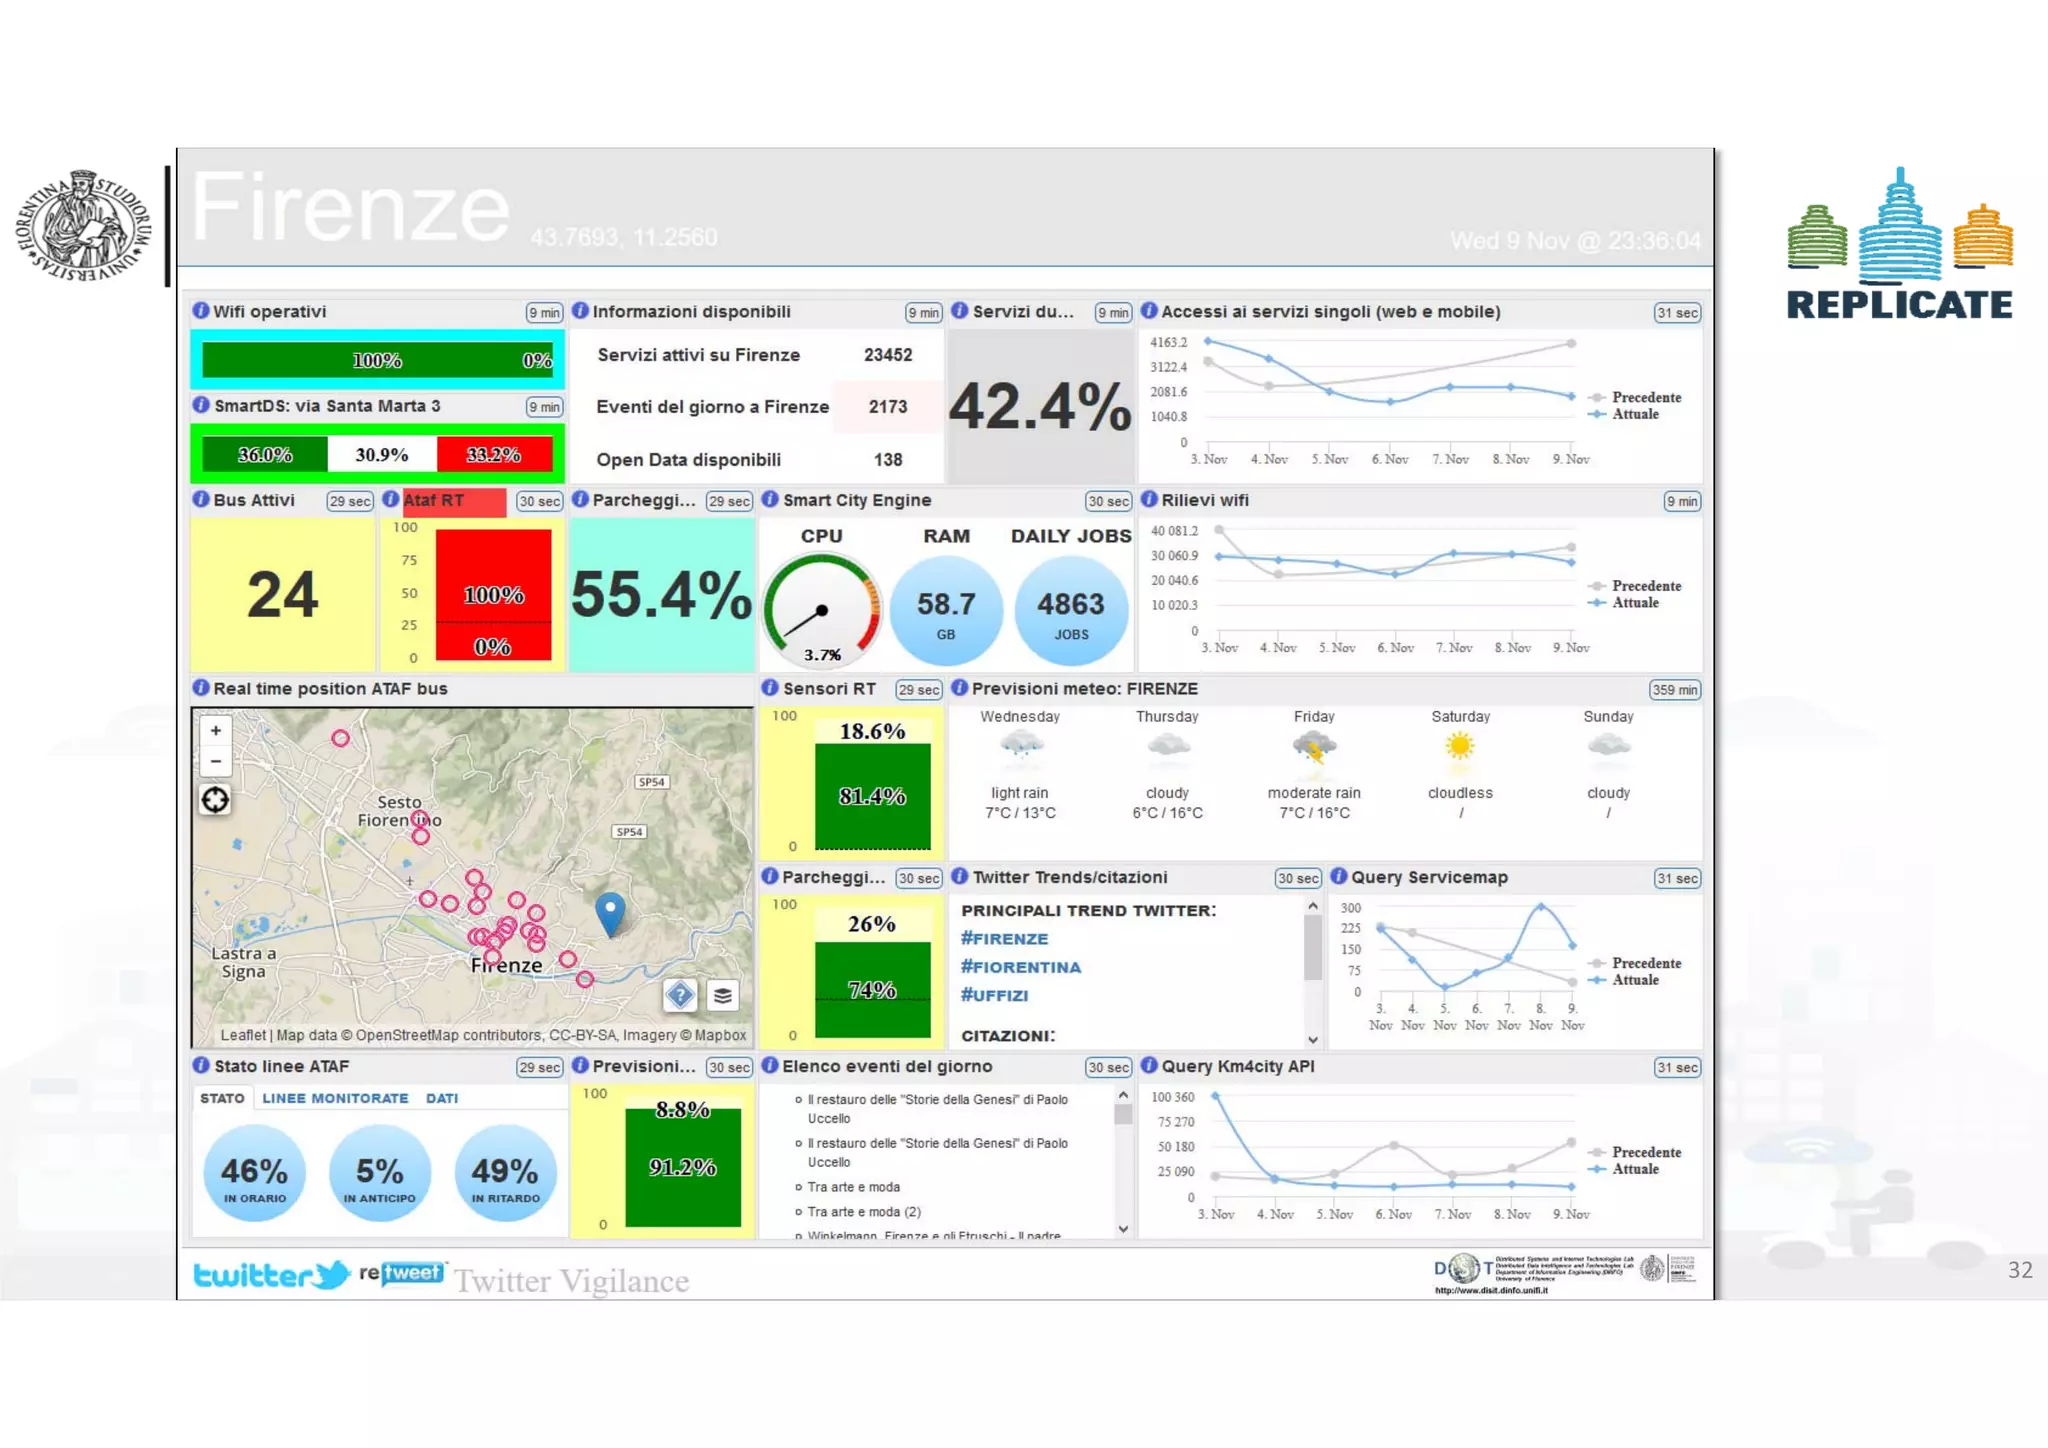Screen dimensions: 2048x1448
Task: Click the Twitter Trends vertical scrollbar thumb
Action: pos(1313,946)
